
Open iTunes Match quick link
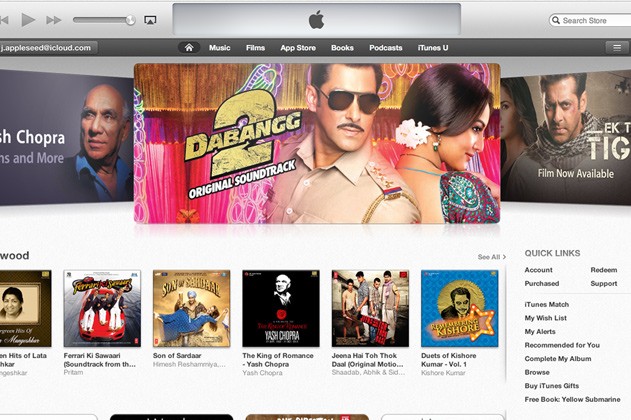pos(546,304)
